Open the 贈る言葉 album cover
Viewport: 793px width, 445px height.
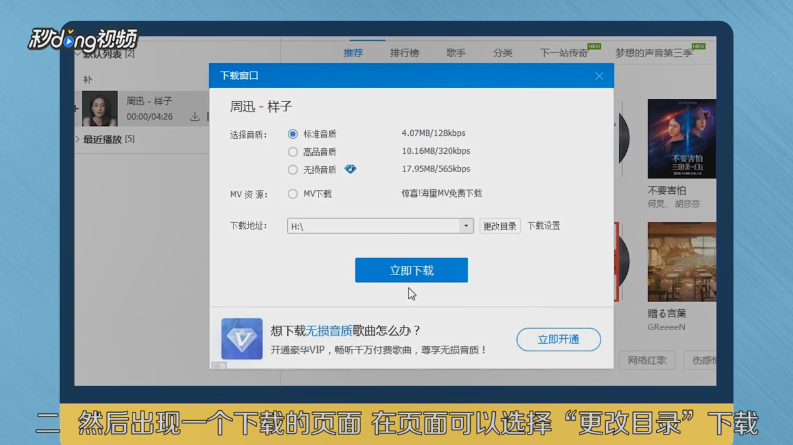(682, 262)
